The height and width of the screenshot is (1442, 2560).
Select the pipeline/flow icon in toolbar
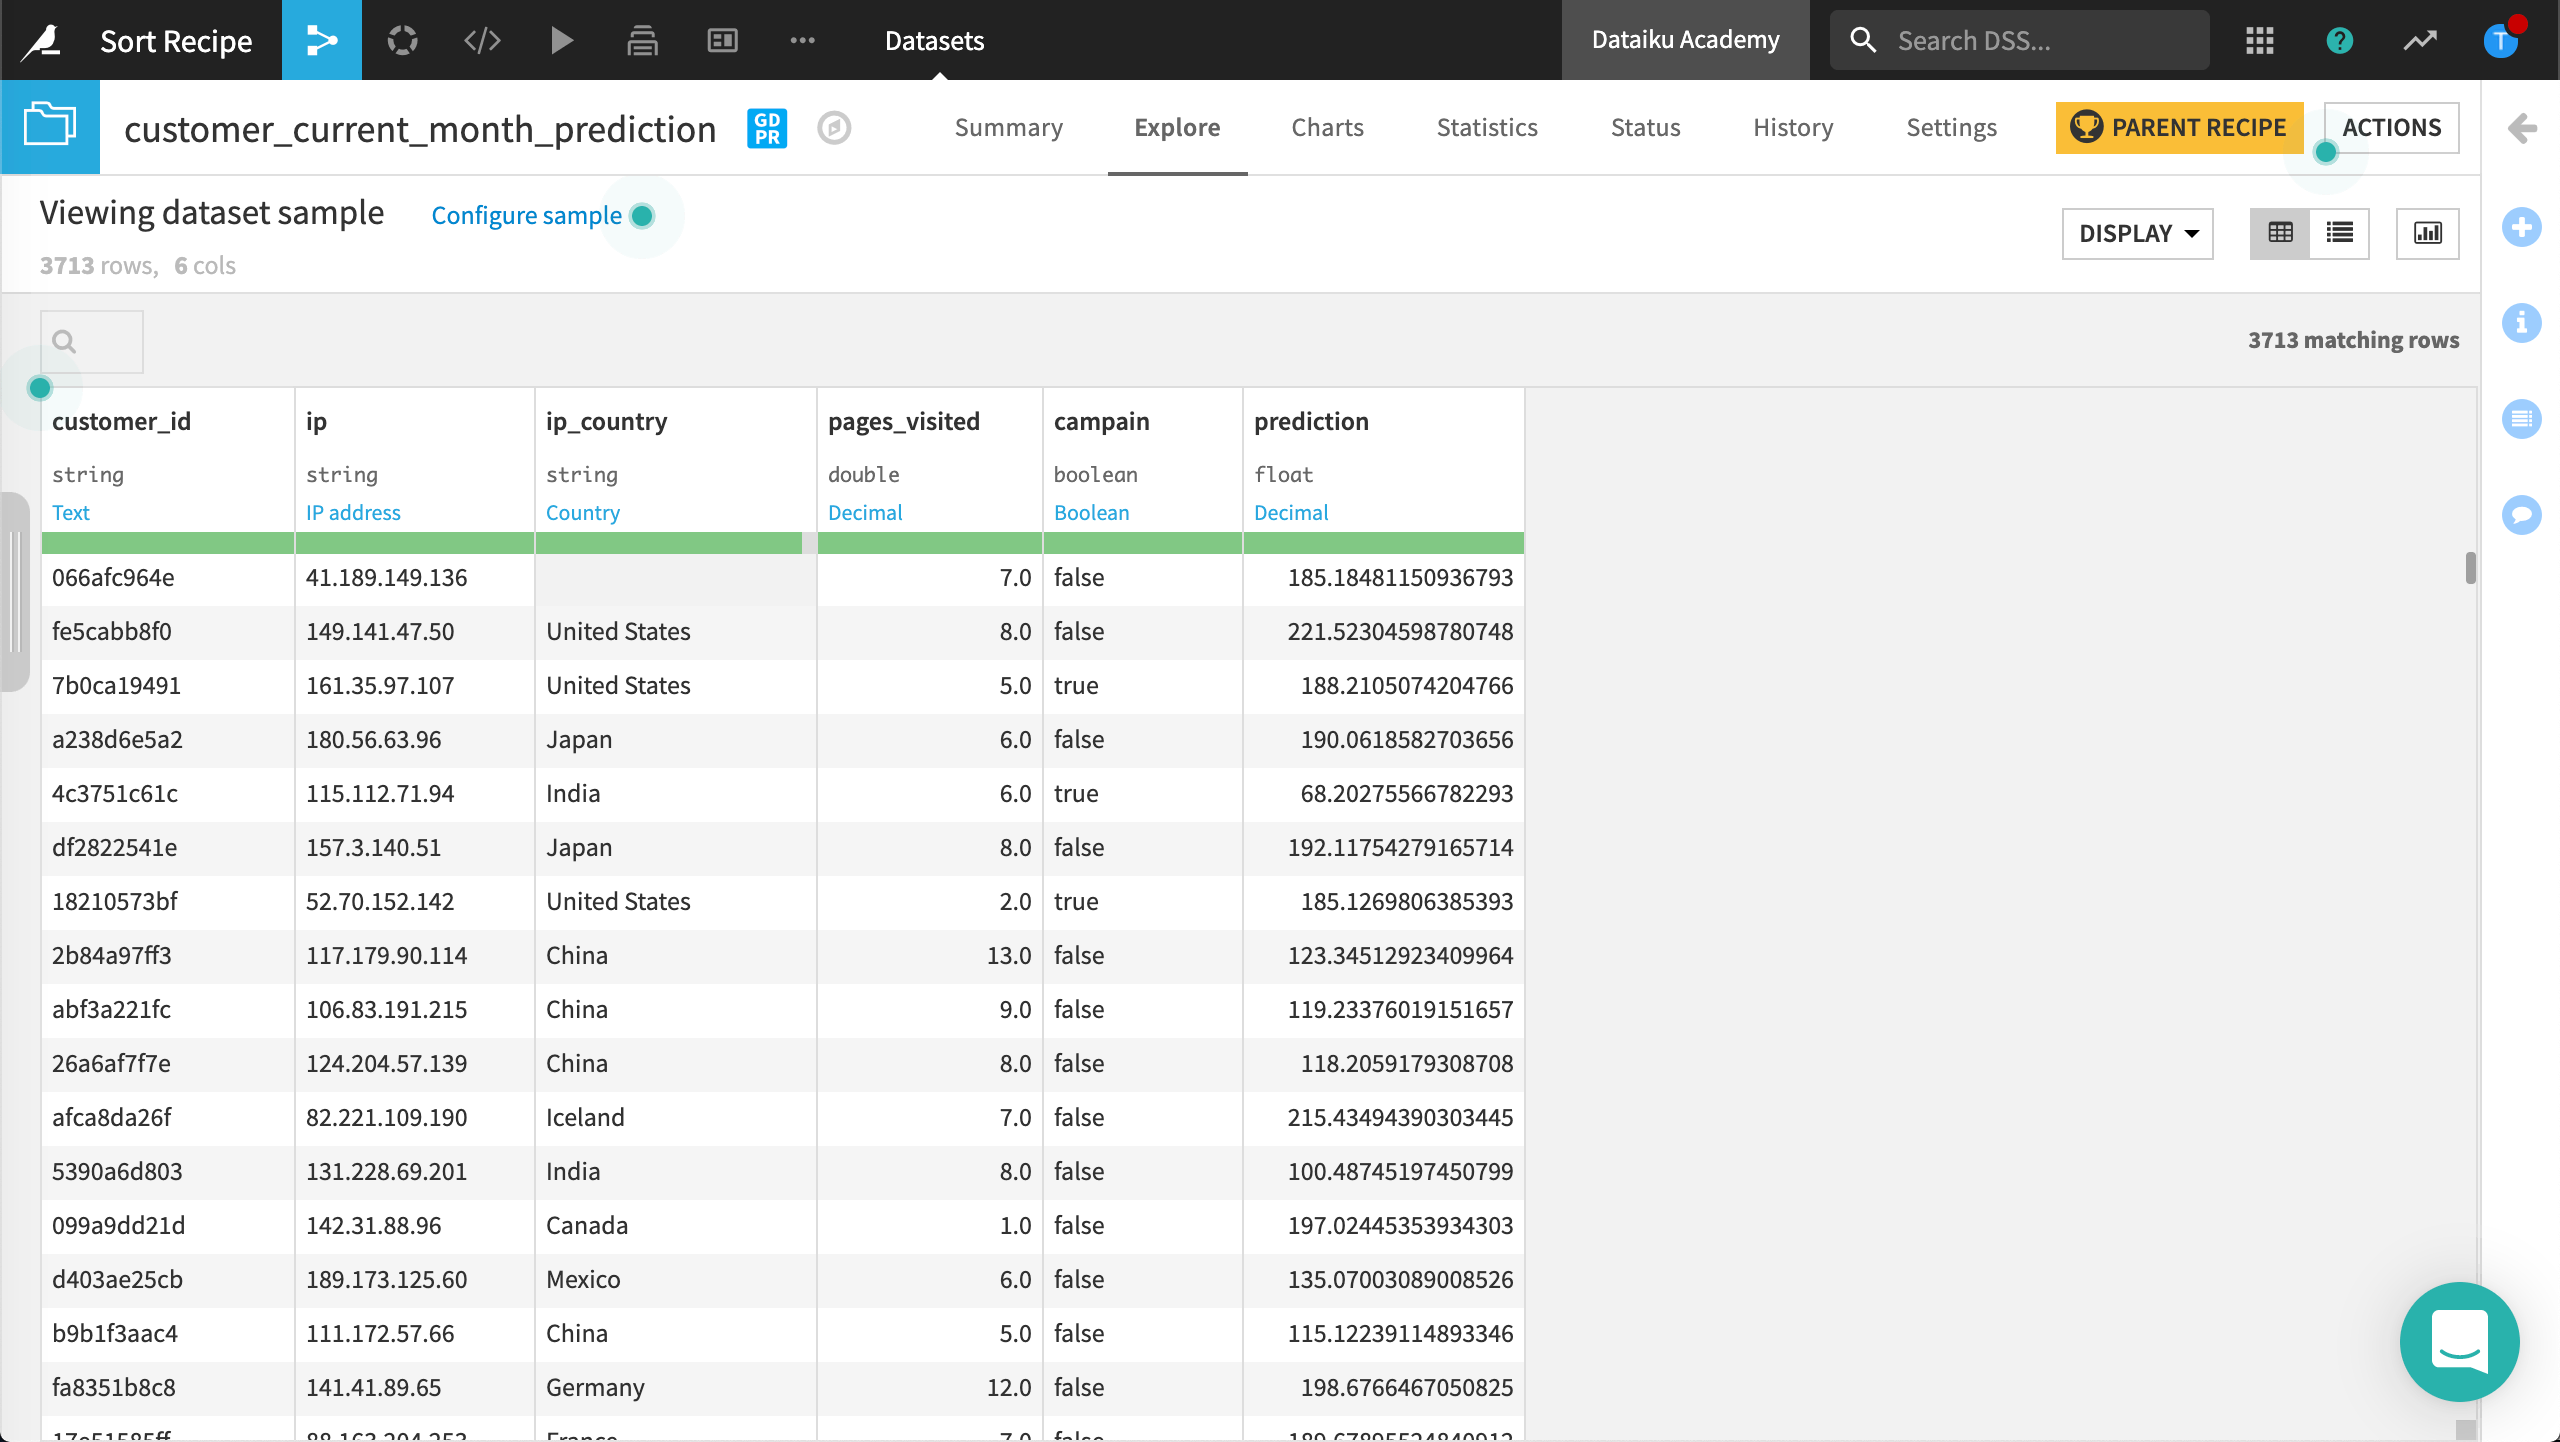(322, 39)
